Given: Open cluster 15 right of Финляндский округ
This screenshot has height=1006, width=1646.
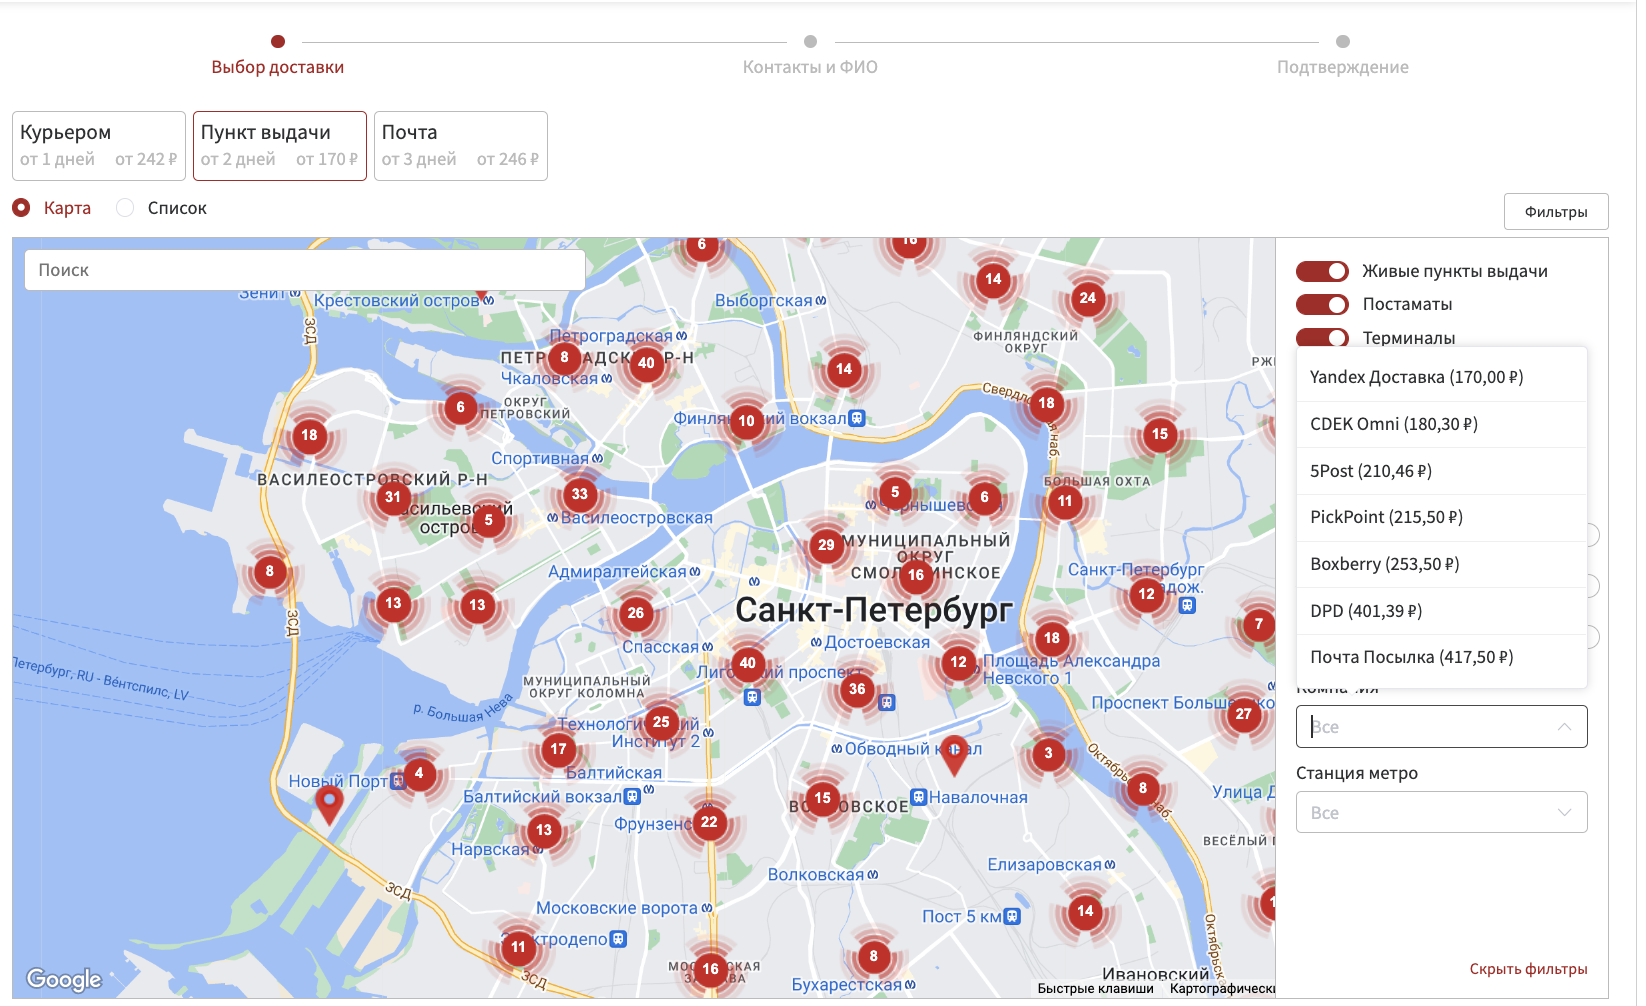Looking at the screenshot, I should (1160, 434).
